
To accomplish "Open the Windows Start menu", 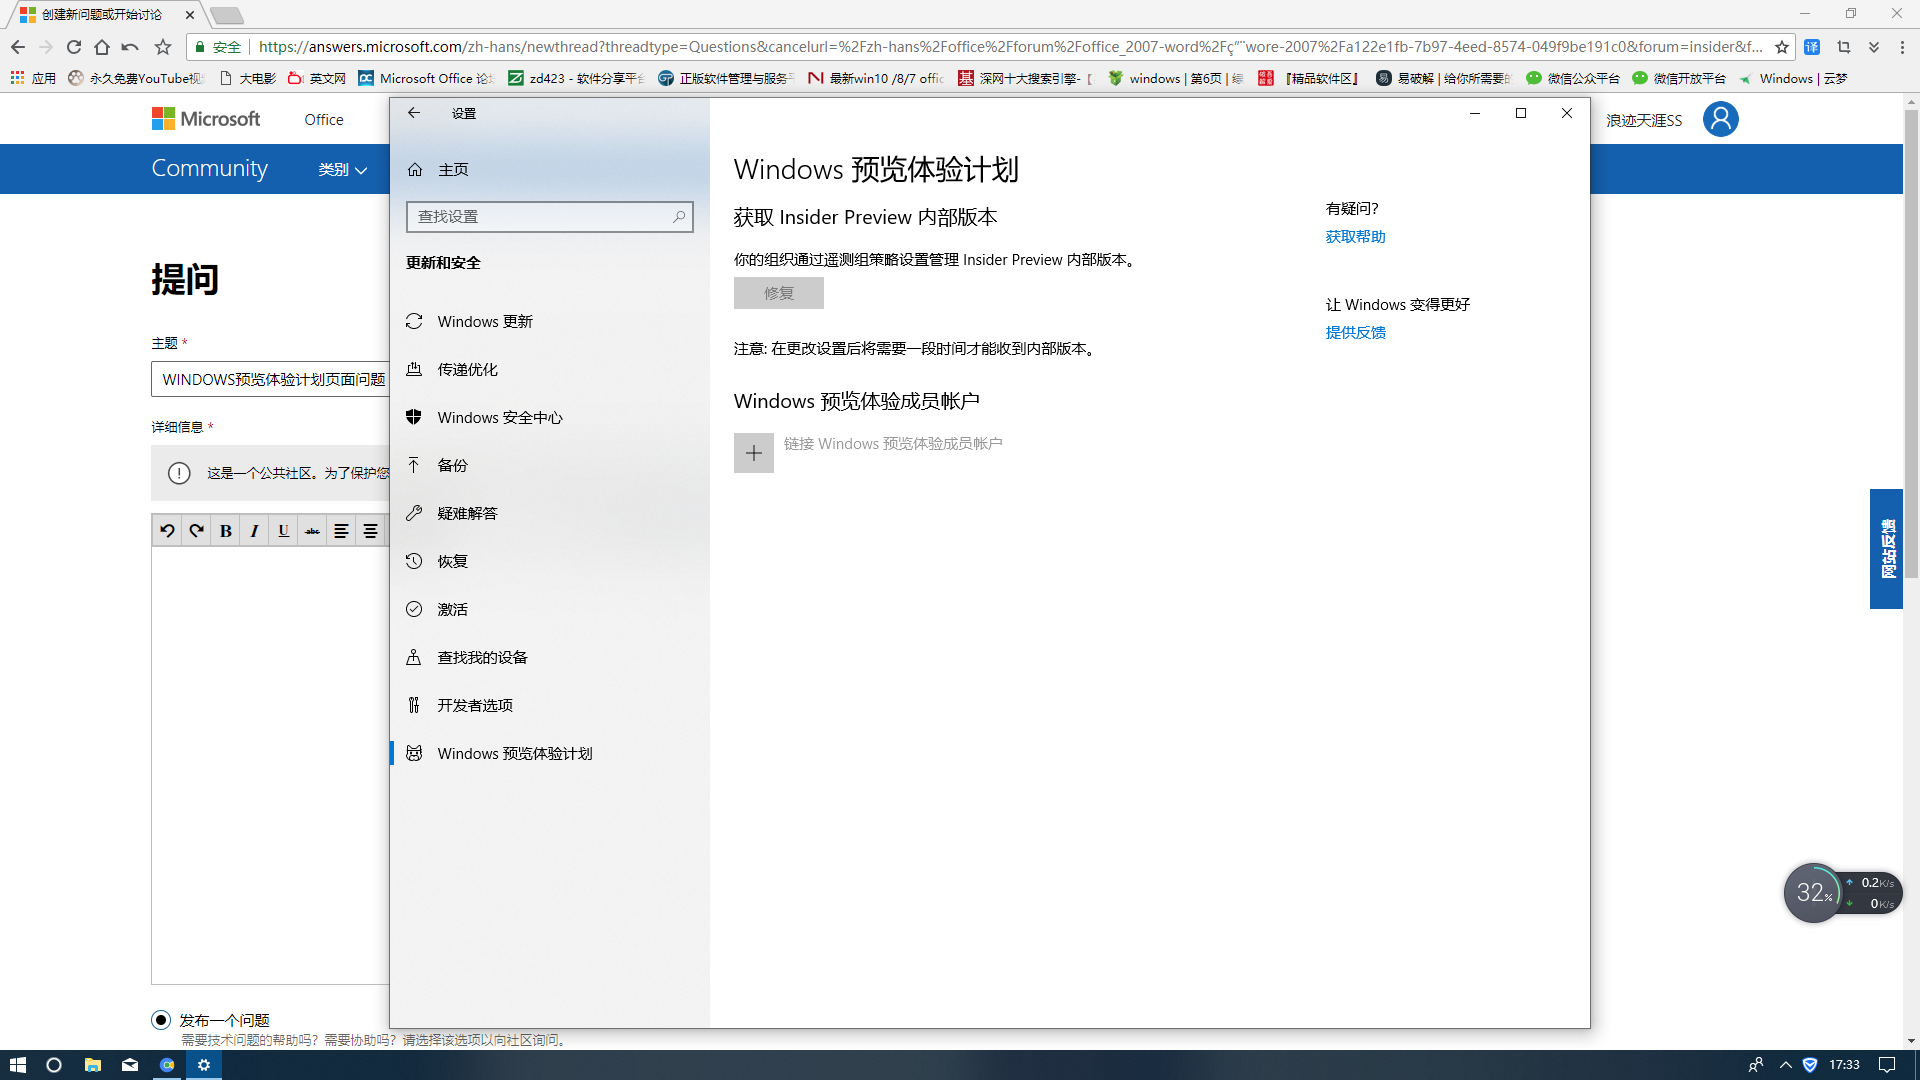I will 17,1065.
